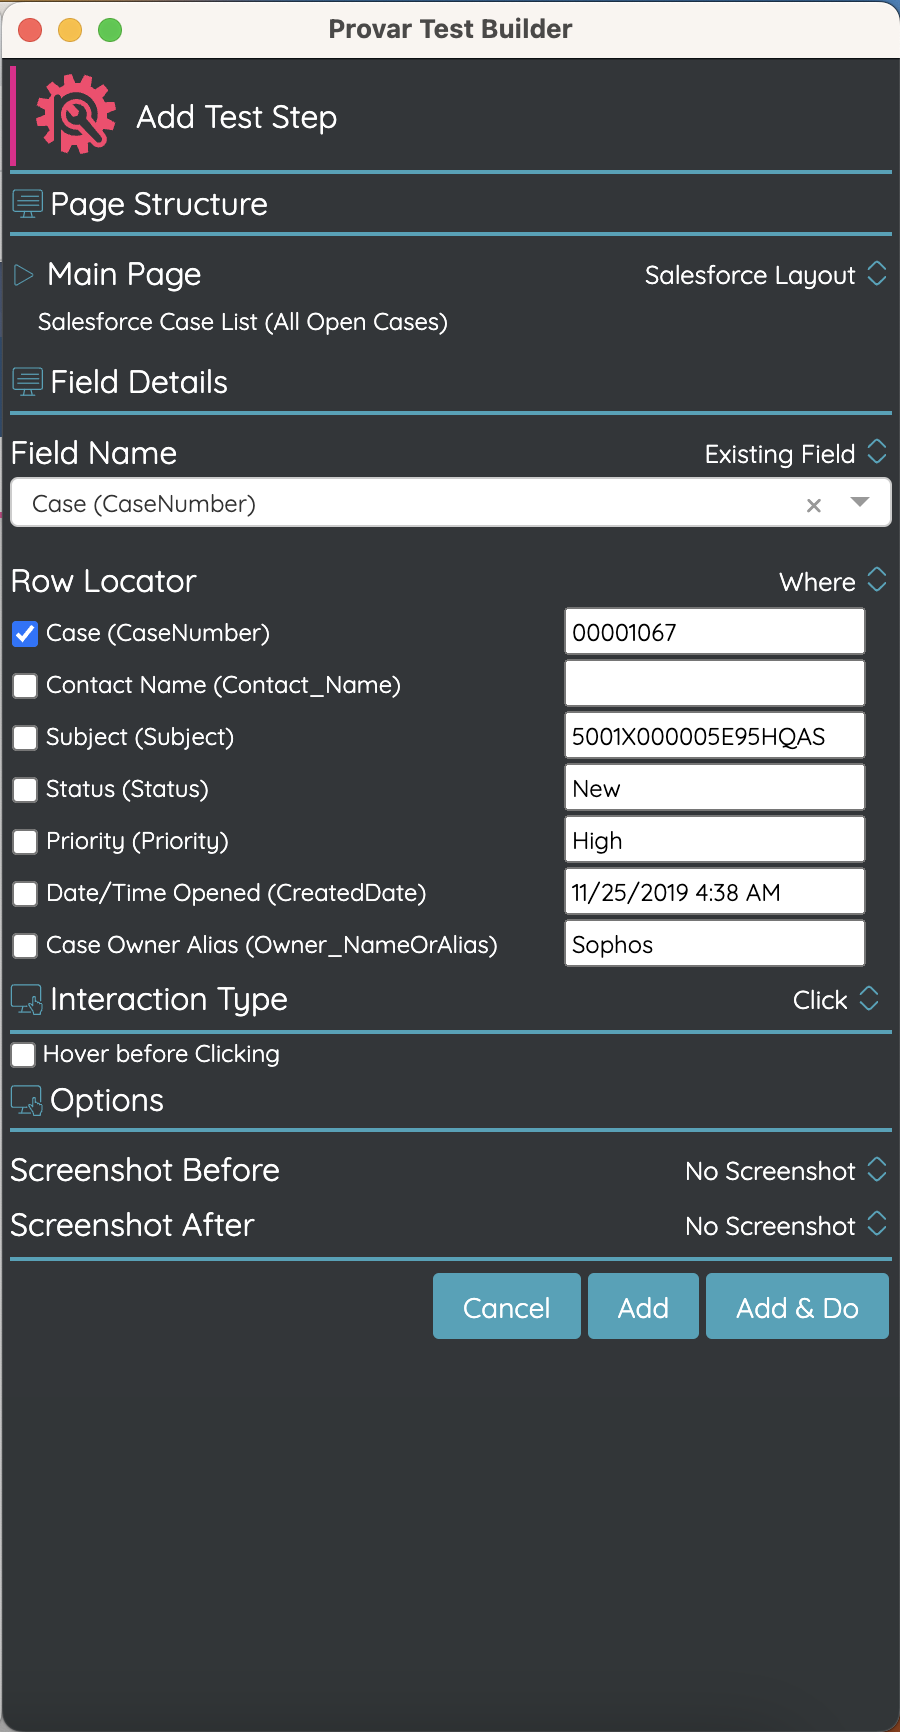Image resolution: width=900 pixels, height=1732 pixels.
Task: Open the Existing Field dropdown
Action: 795,454
